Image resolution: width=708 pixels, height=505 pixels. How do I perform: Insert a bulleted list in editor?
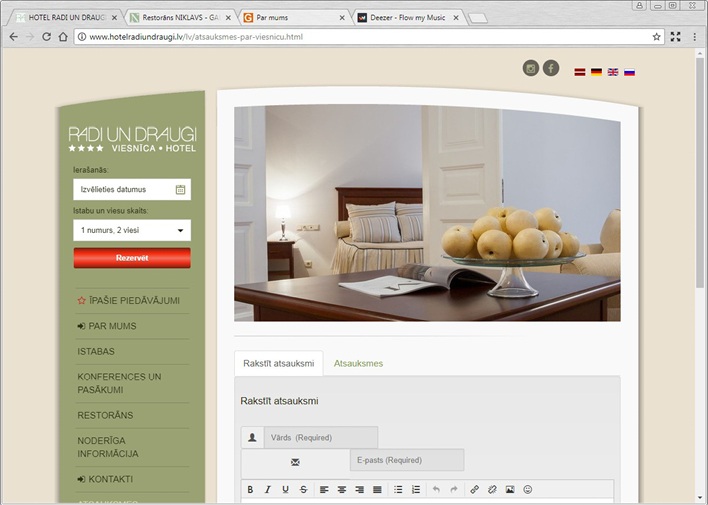pyautogui.click(x=398, y=489)
